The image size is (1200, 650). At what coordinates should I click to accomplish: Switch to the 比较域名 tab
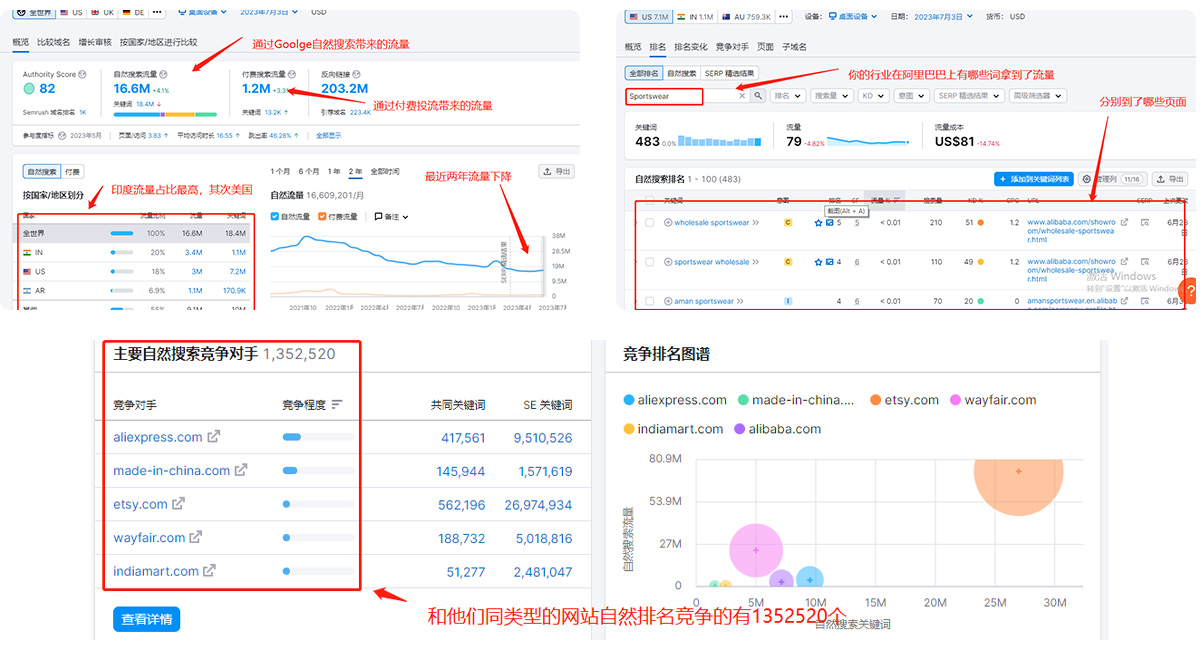point(53,42)
